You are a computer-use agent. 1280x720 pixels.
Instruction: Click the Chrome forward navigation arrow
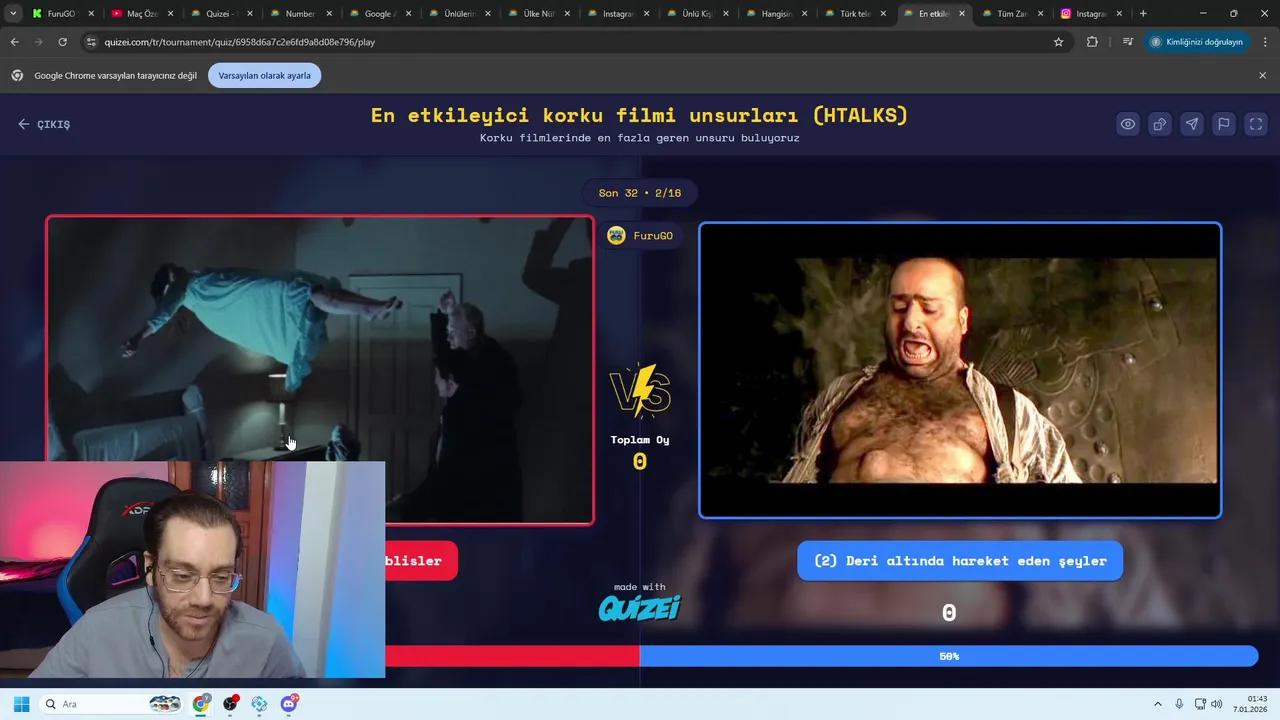38,42
